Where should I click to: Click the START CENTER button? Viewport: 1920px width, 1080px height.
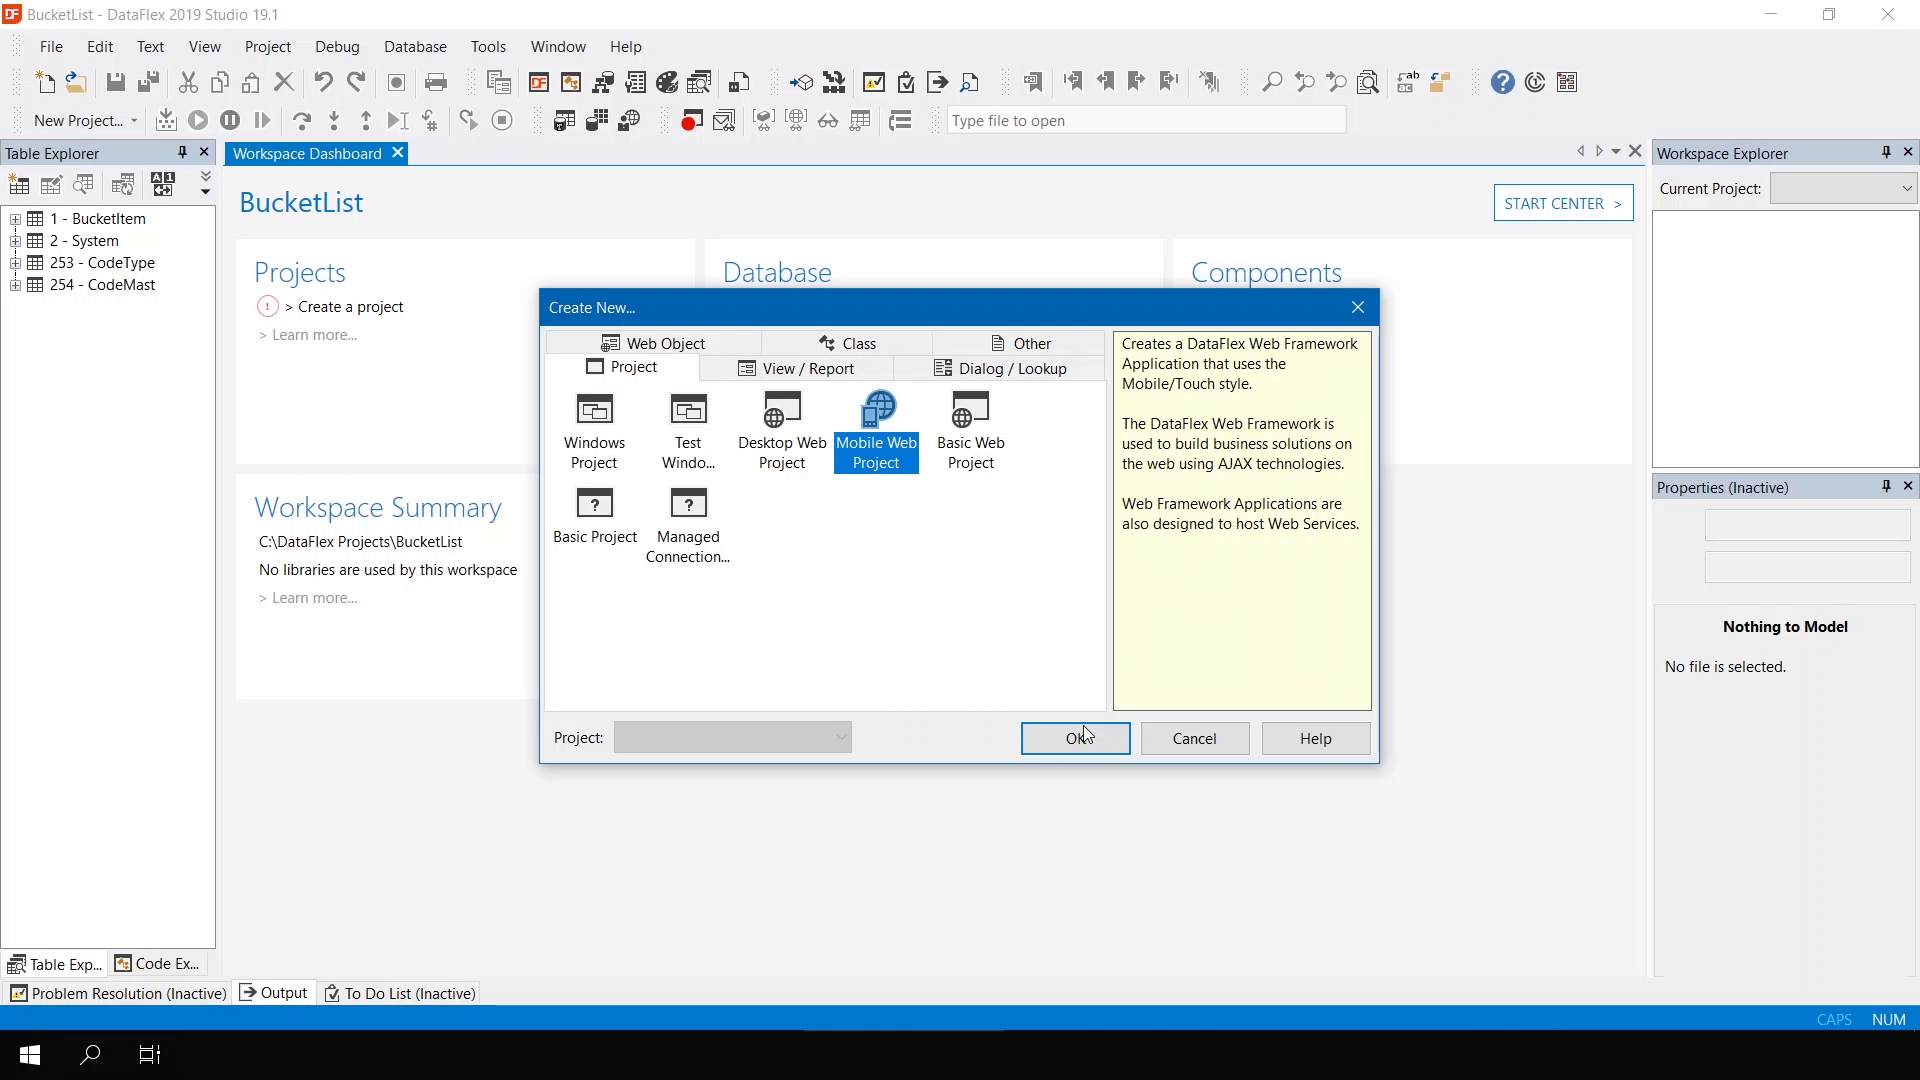tap(1562, 203)
